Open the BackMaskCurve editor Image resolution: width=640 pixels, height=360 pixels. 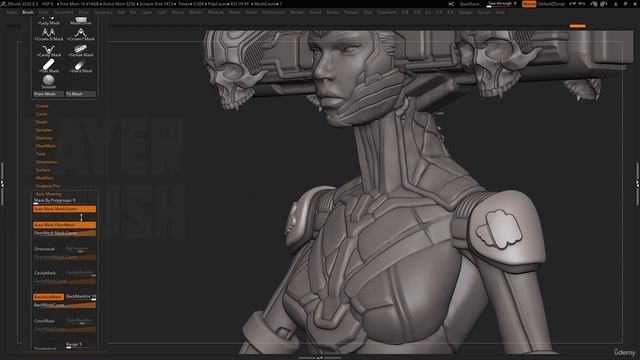click(x=64, y=305)
